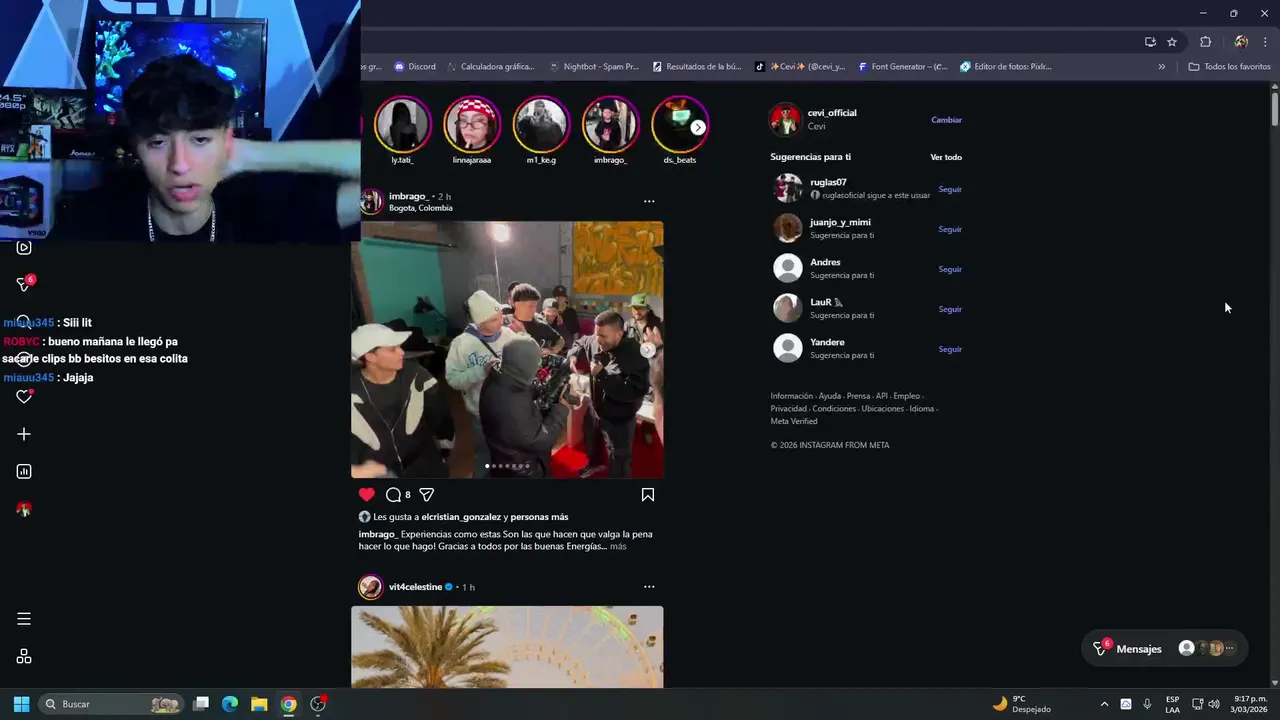The height and width of the screenshot is (720, 1280).
Task: Open ruglas07 suggested profile
Action: pos(828,182)
